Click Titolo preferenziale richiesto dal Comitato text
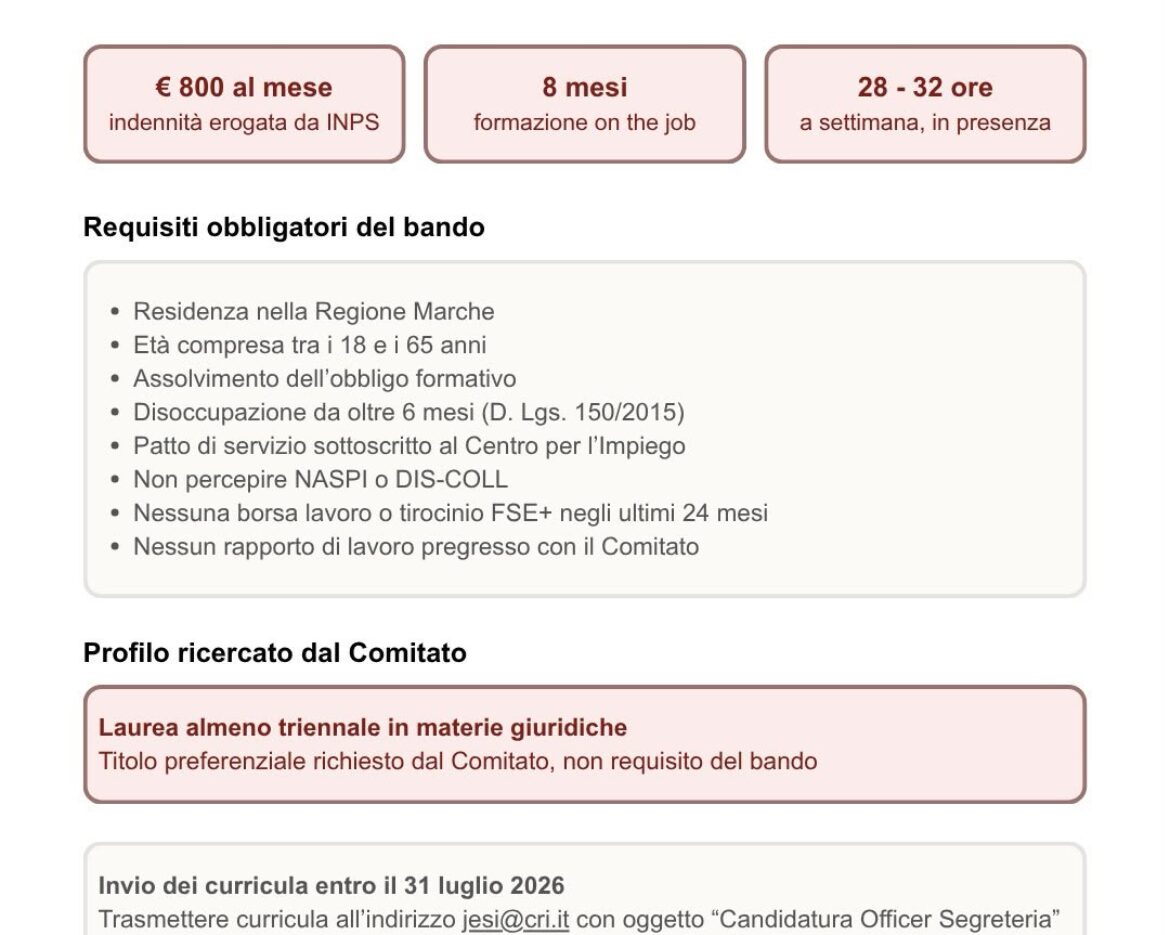 tap(457, 760)
